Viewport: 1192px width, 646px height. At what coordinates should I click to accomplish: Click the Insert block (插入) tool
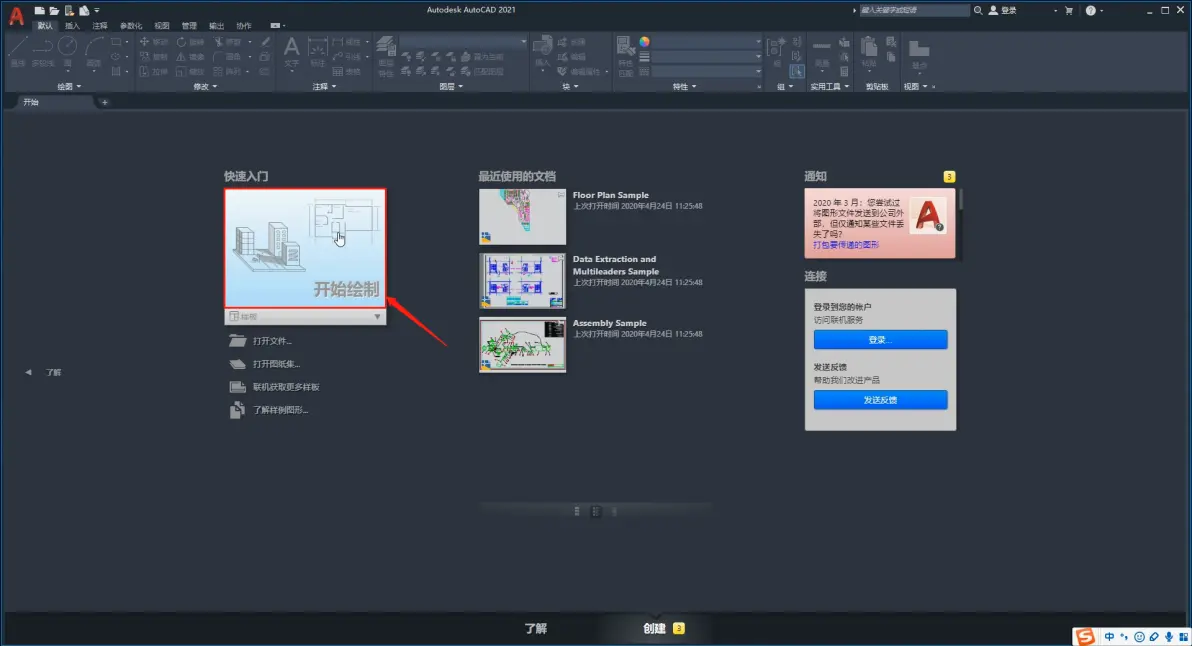[x=542, y=53]
